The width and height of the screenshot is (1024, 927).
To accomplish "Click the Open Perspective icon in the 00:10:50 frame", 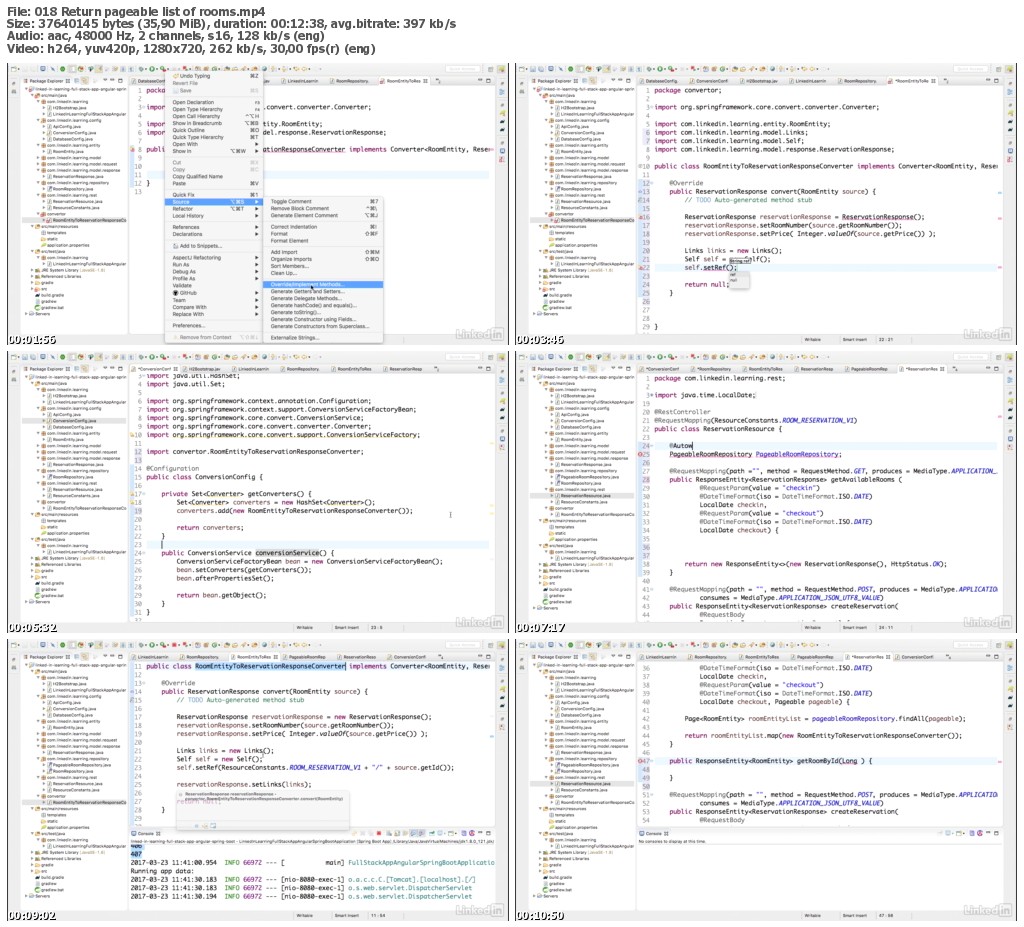I will pyautogui.click(x=1000, y=645).
